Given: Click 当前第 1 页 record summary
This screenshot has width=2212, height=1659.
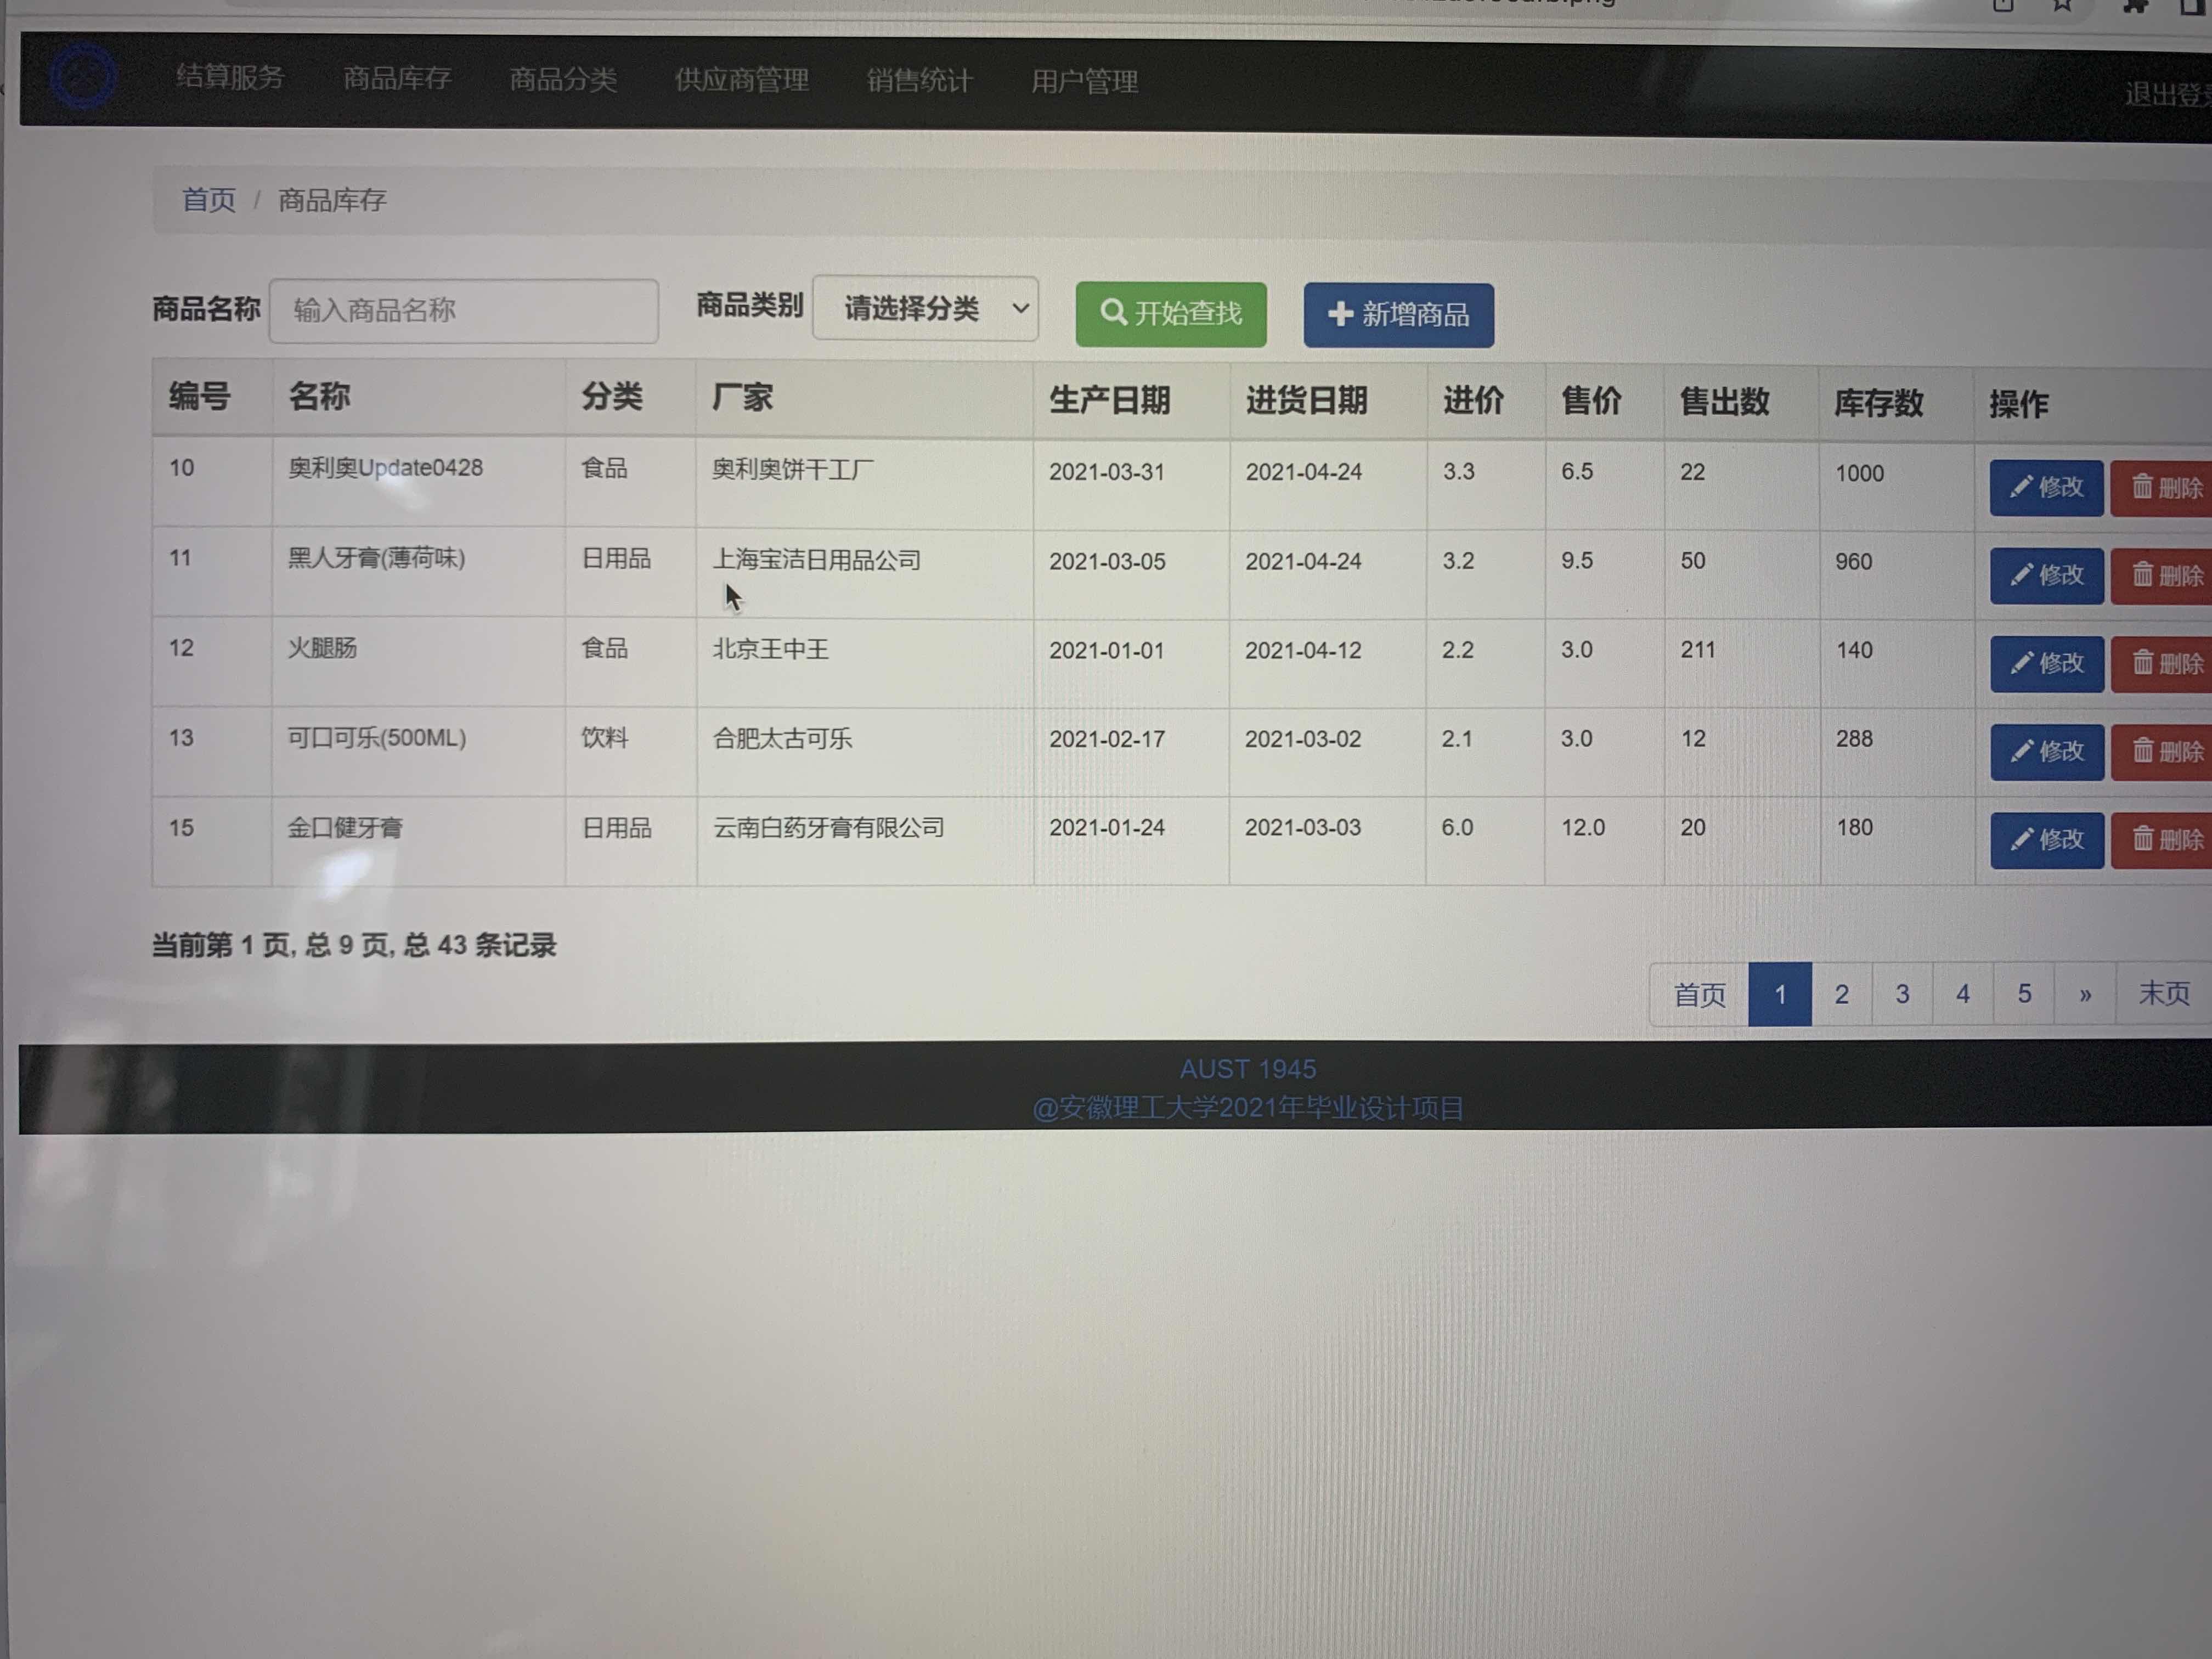Looking at the screenshot, I should click(x=354, y=945).
